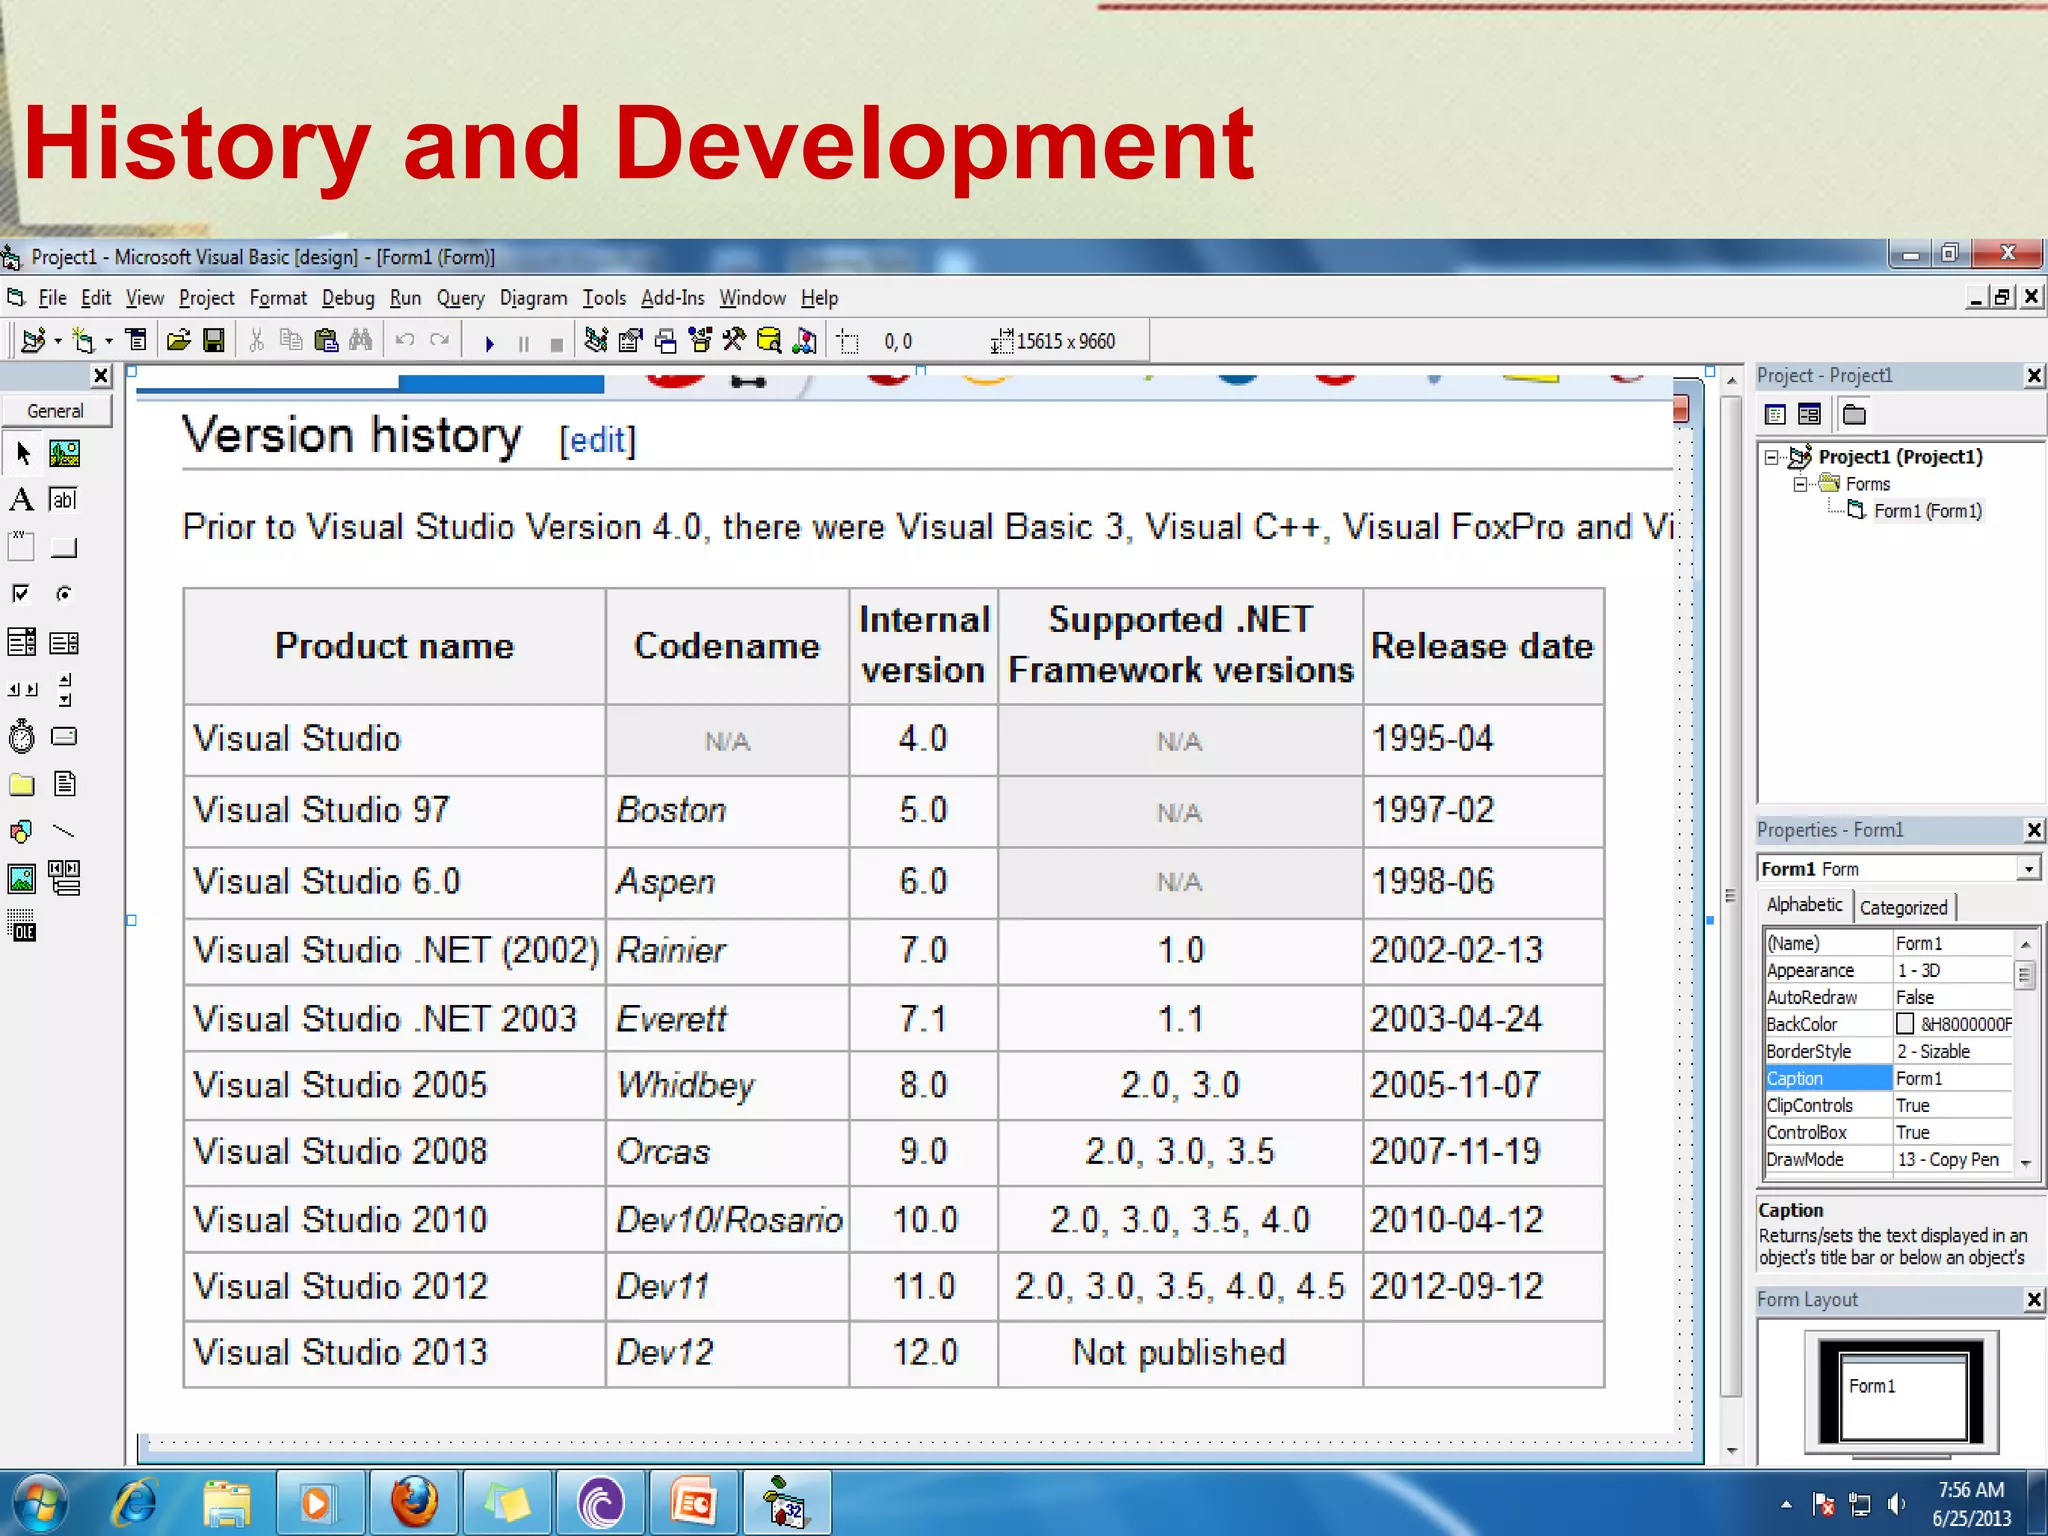Open the Help menu

(x=819, y=298)
